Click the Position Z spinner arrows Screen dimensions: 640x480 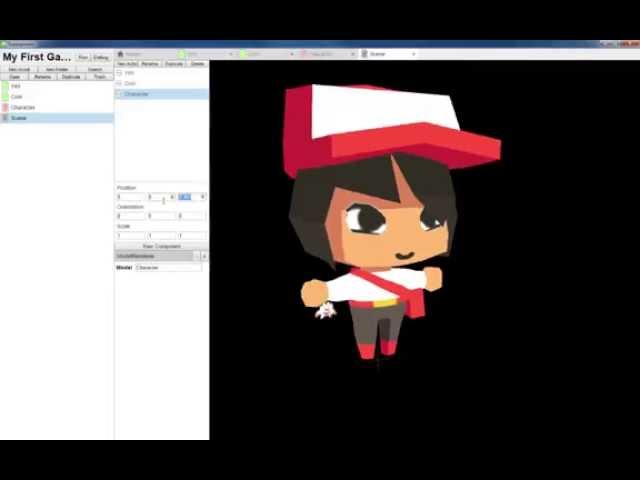(203, 197)
